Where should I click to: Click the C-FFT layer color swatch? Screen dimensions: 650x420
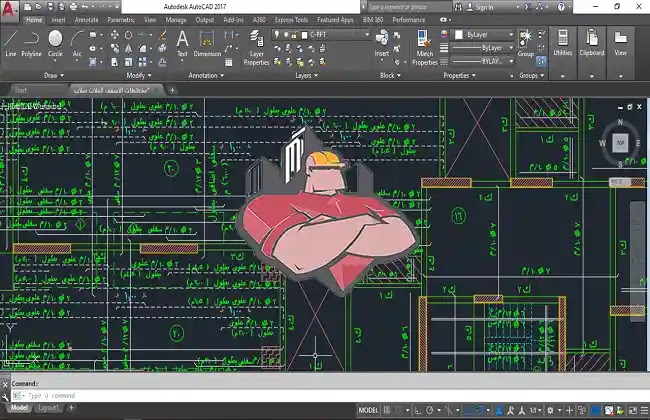(305, 35)
